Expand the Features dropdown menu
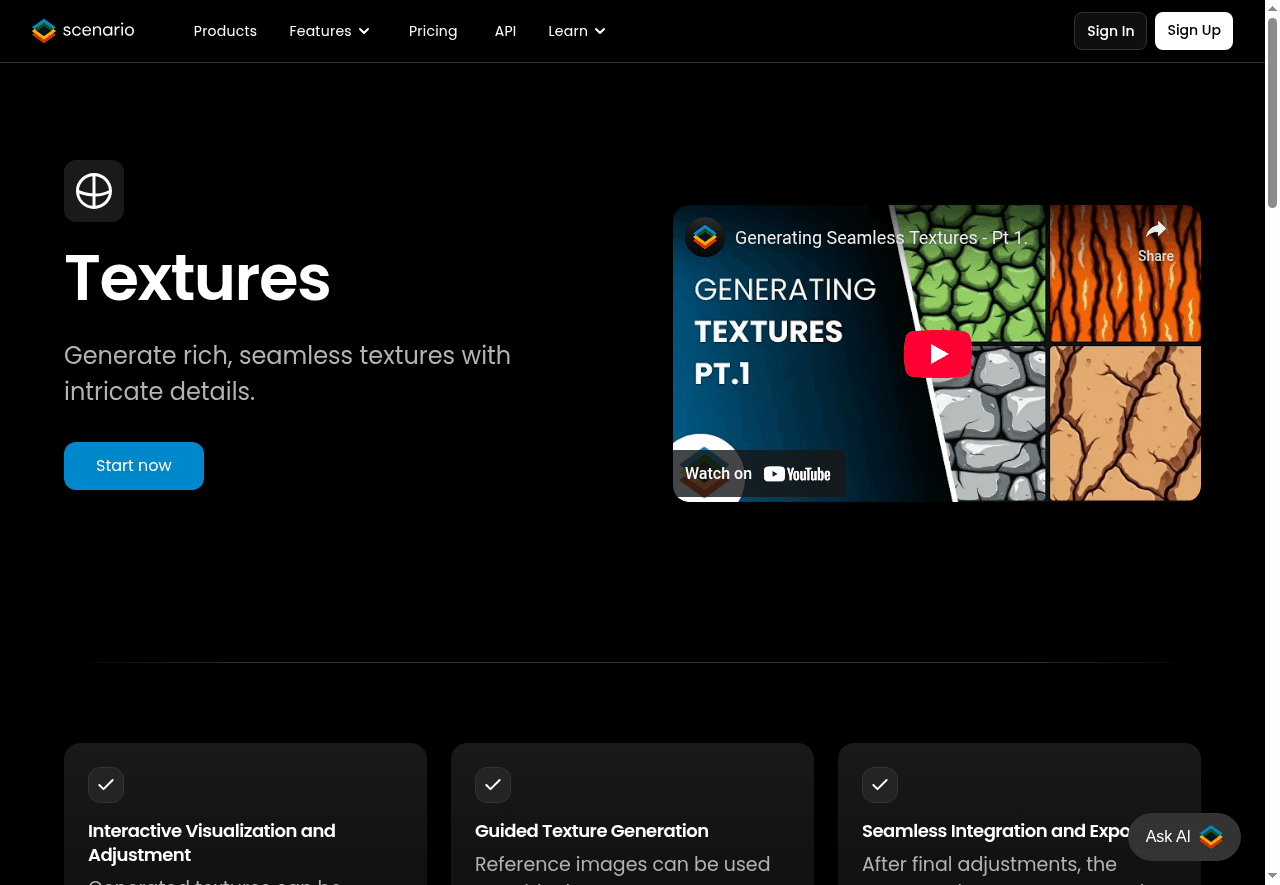 [x=329, y=31]
